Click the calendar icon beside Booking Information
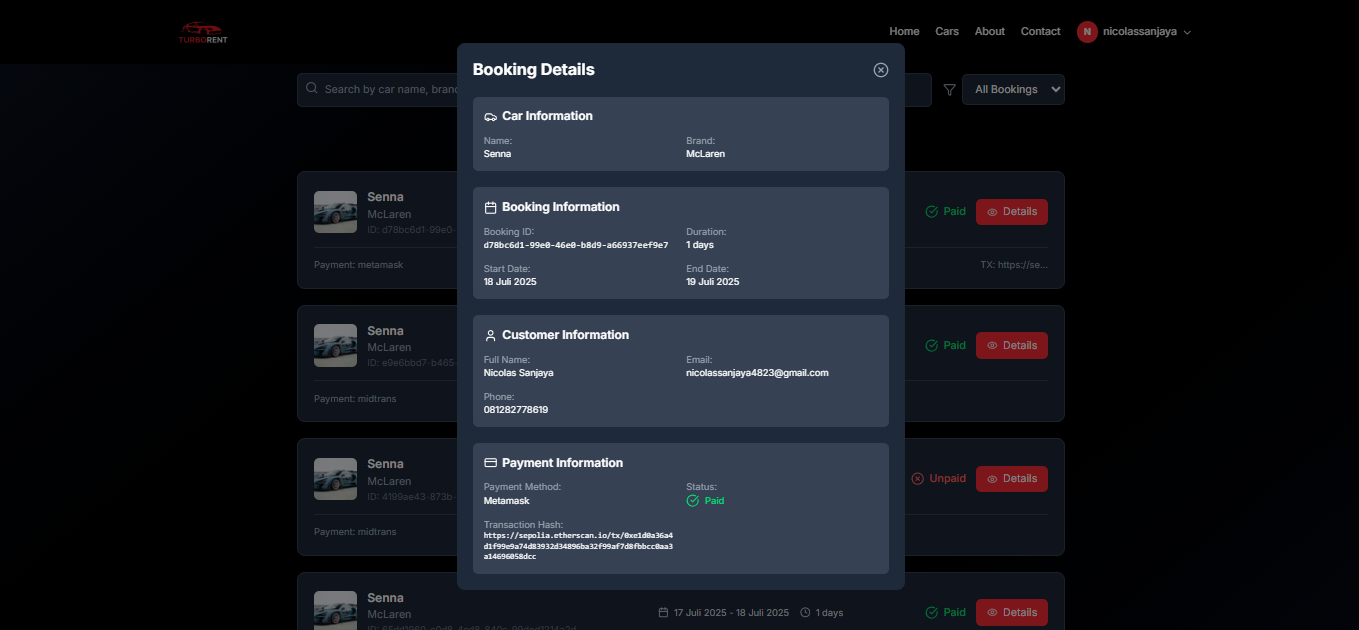This screenshot has height=630, width=1359. coord(490,208)
